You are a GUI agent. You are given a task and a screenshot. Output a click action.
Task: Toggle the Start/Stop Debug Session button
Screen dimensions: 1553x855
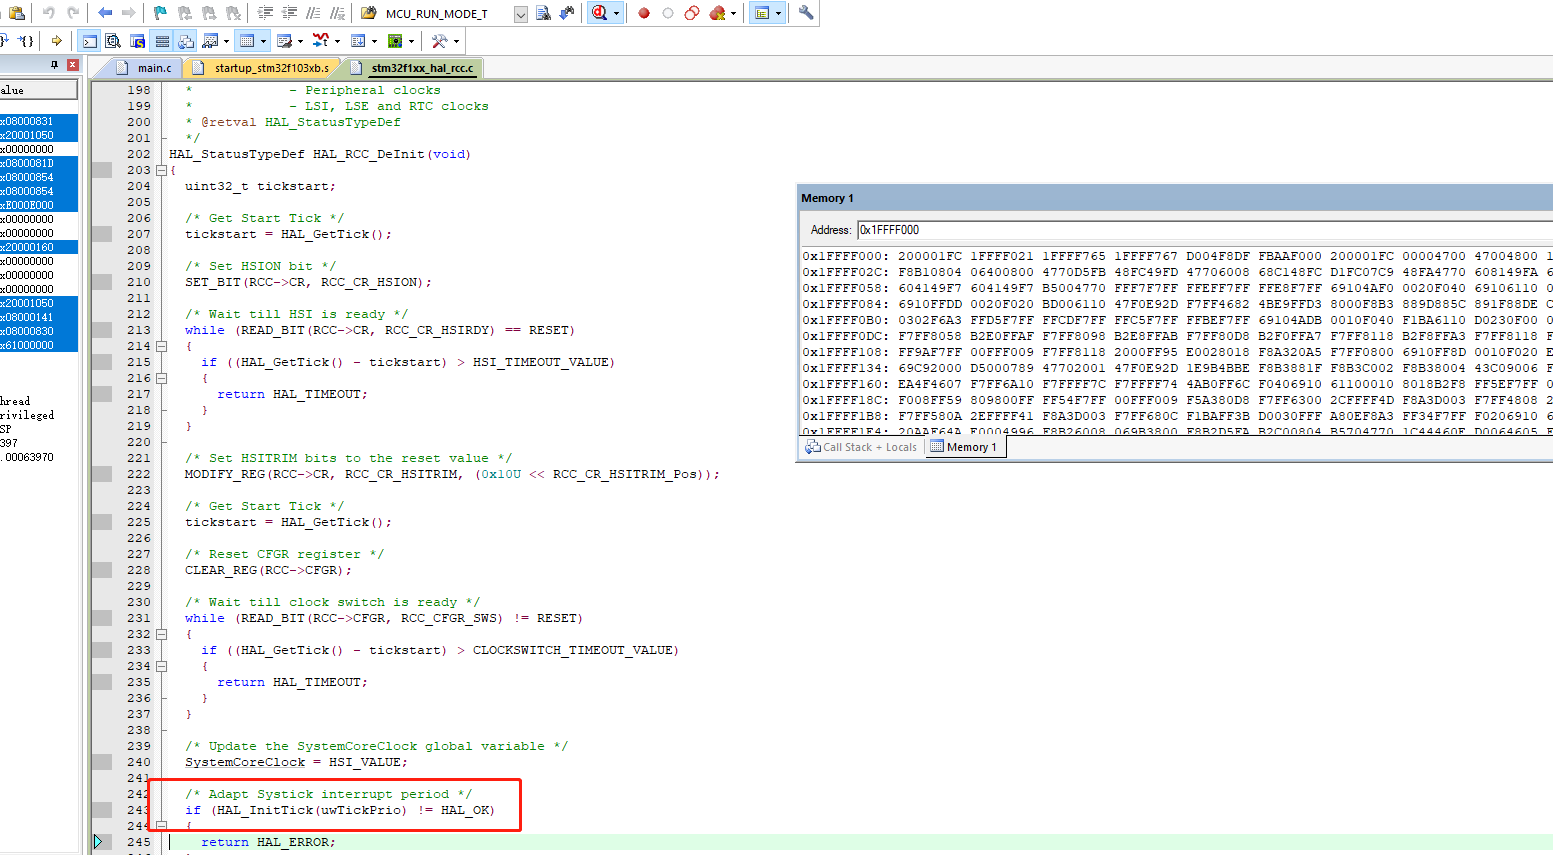pyautogui.click(x=600, y=13)
